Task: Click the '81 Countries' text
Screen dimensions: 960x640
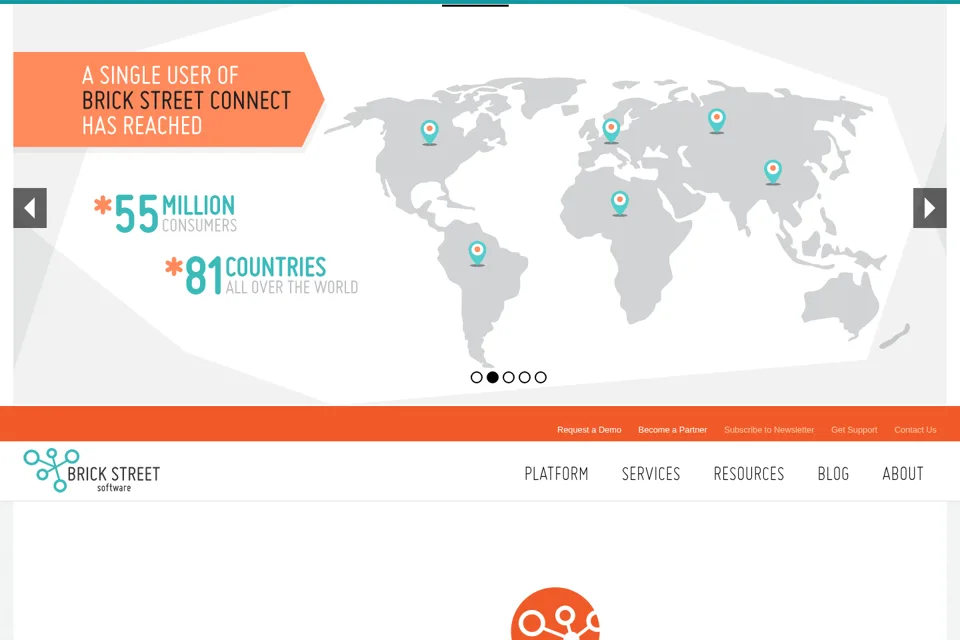Action: coord(261,275)
